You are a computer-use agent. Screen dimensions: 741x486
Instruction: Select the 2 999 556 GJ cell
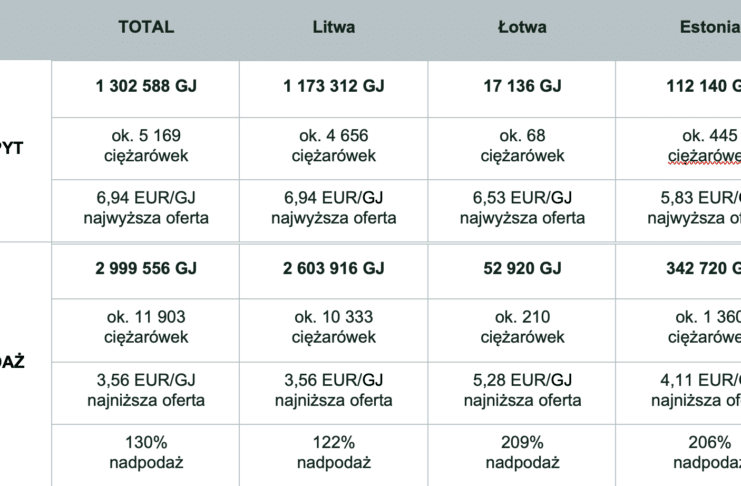tap(146, 271)
